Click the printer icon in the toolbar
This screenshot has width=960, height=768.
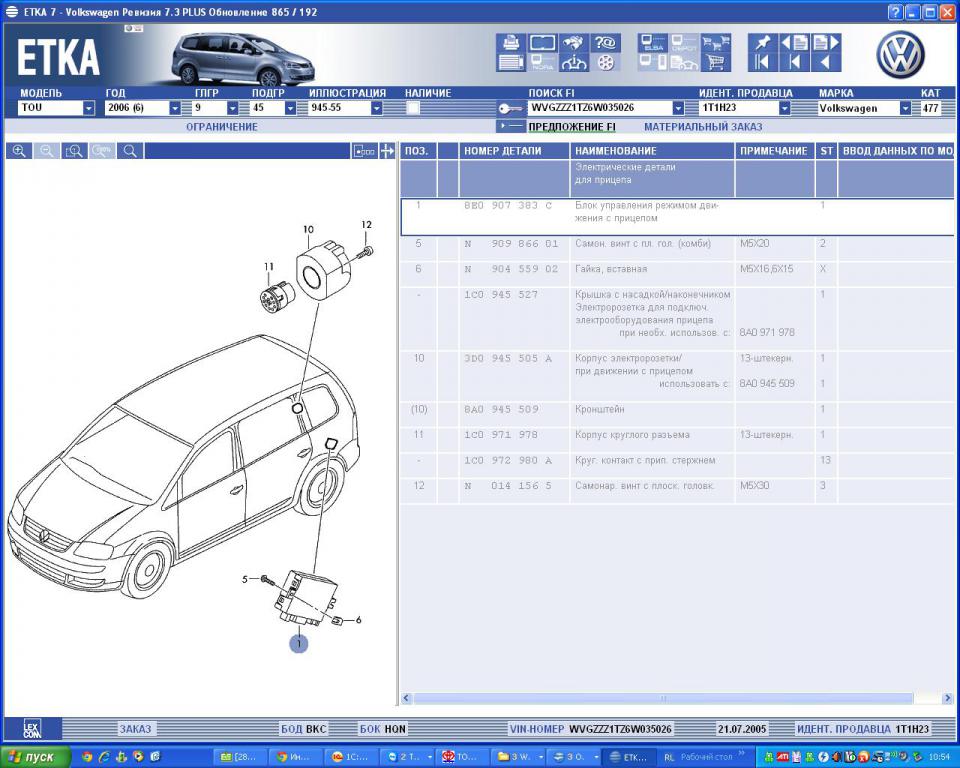[x=511, y=43]
